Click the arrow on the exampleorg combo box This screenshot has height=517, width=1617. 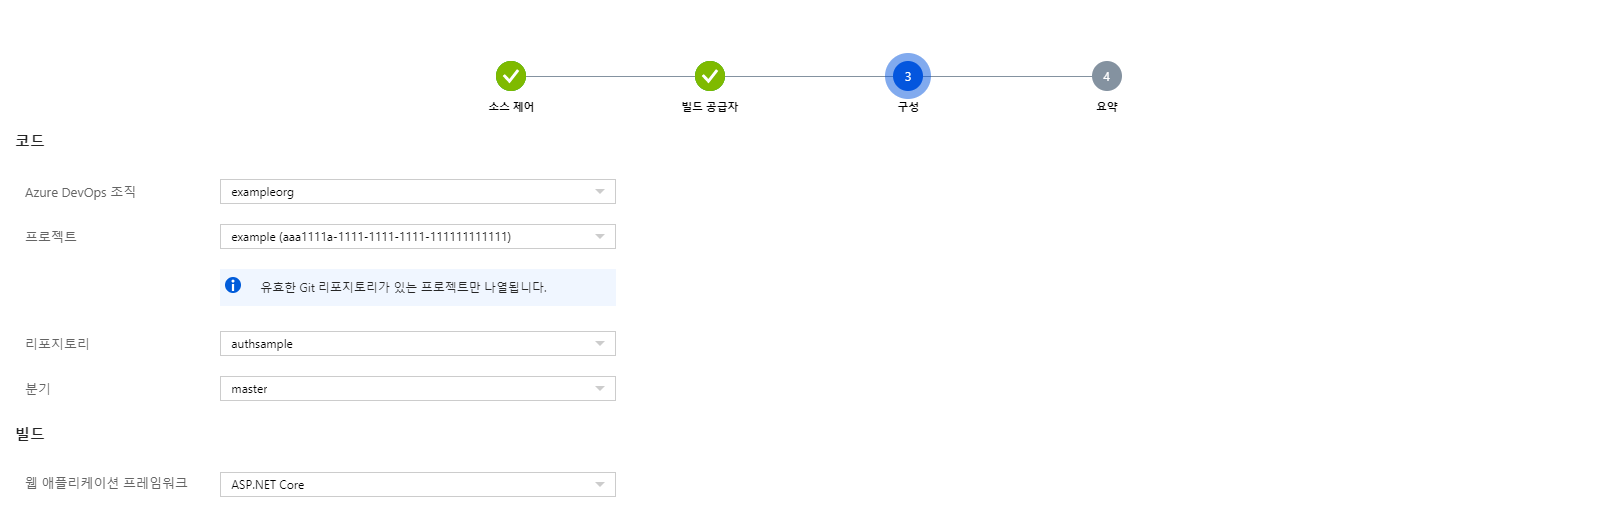pyautogui.click(x=600, y=192)
